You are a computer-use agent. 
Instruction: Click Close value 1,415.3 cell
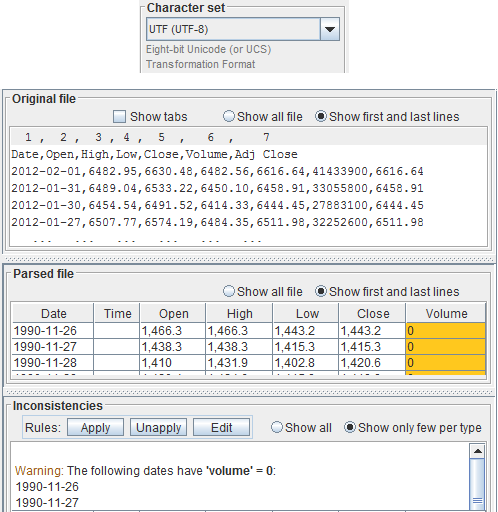pyautogui.click(x=372, y=347)
